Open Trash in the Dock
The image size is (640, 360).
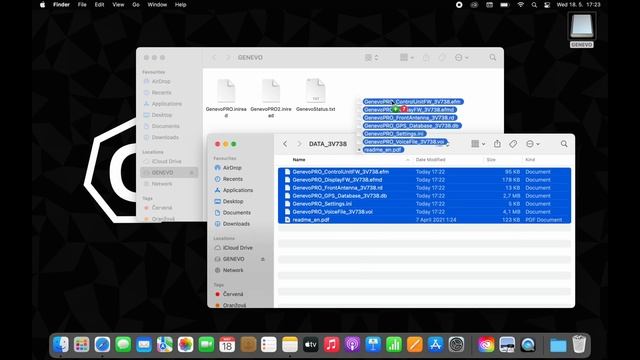click(x=579, y=344)
